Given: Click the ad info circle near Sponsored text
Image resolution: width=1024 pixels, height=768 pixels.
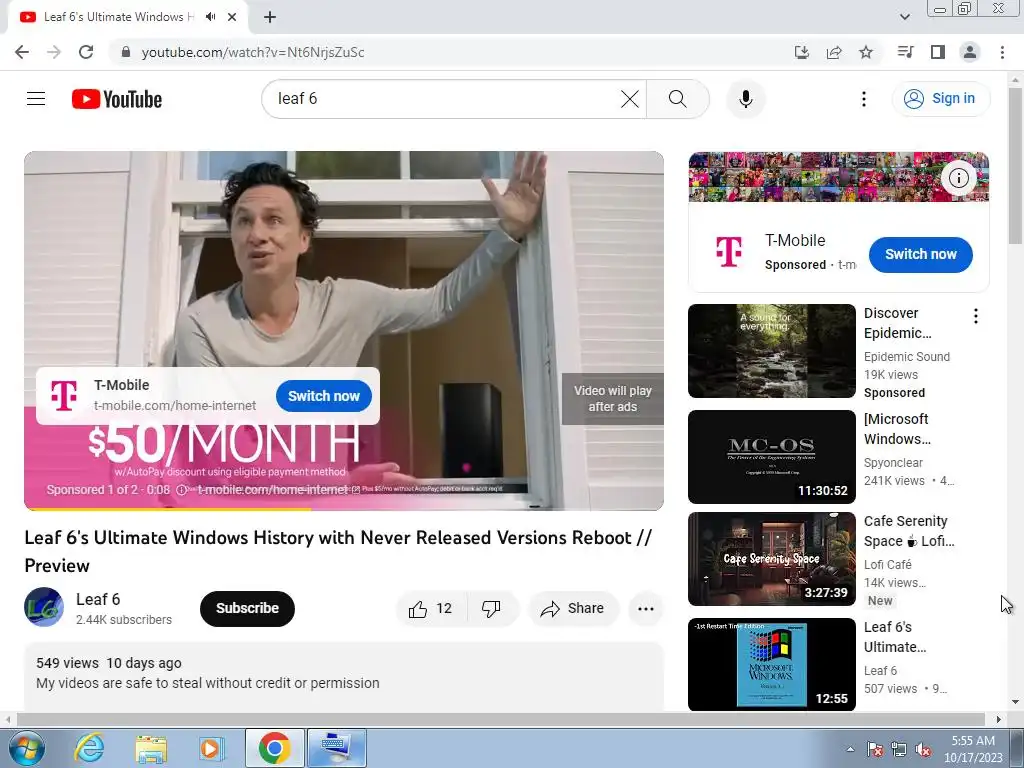Looking at the screenshot, I should pos(182,490).
